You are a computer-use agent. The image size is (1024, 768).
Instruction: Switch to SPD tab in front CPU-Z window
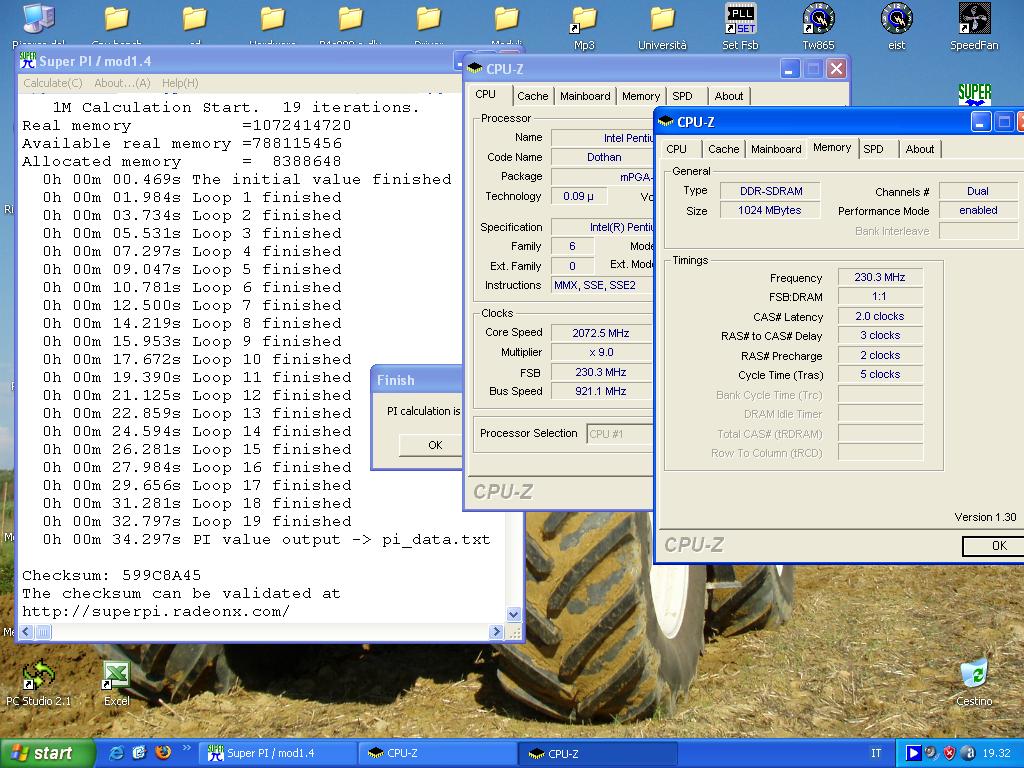873,149
